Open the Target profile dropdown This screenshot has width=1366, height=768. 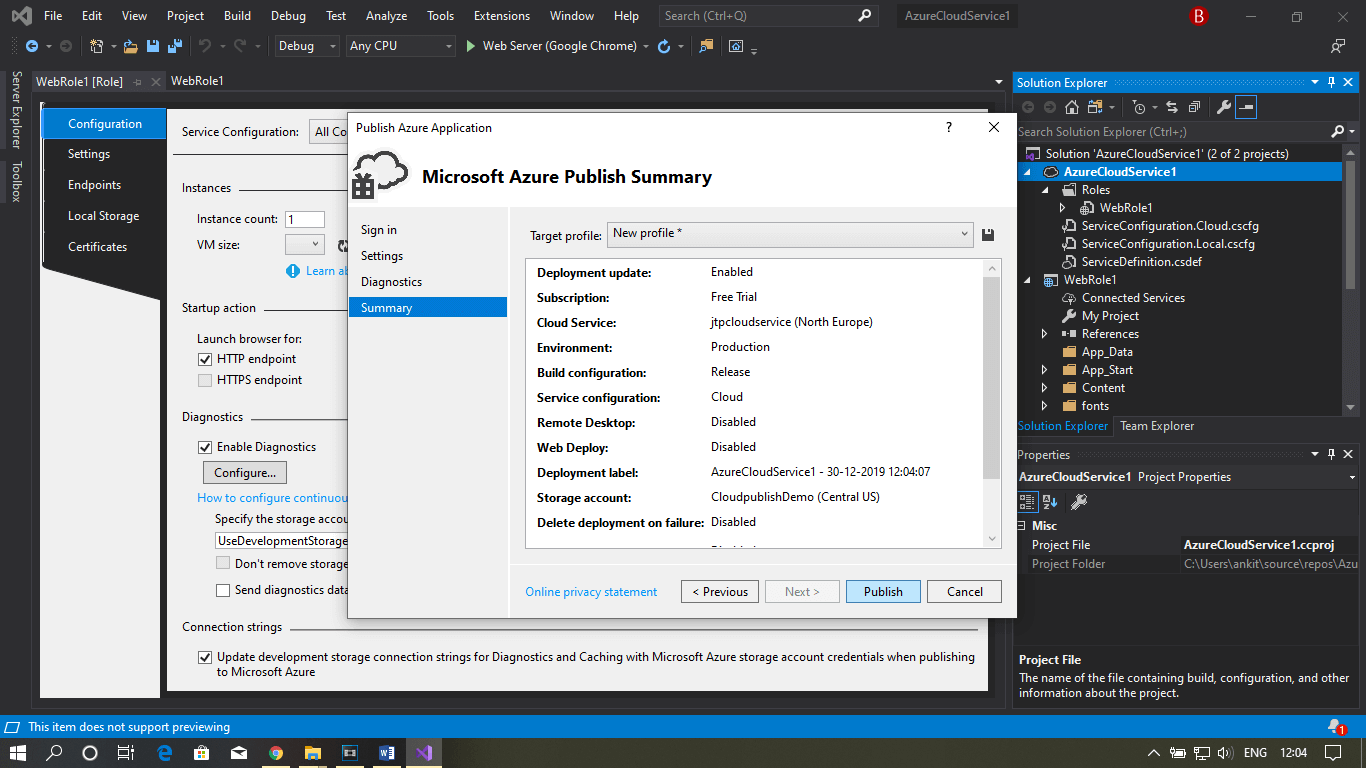(790, 234)
